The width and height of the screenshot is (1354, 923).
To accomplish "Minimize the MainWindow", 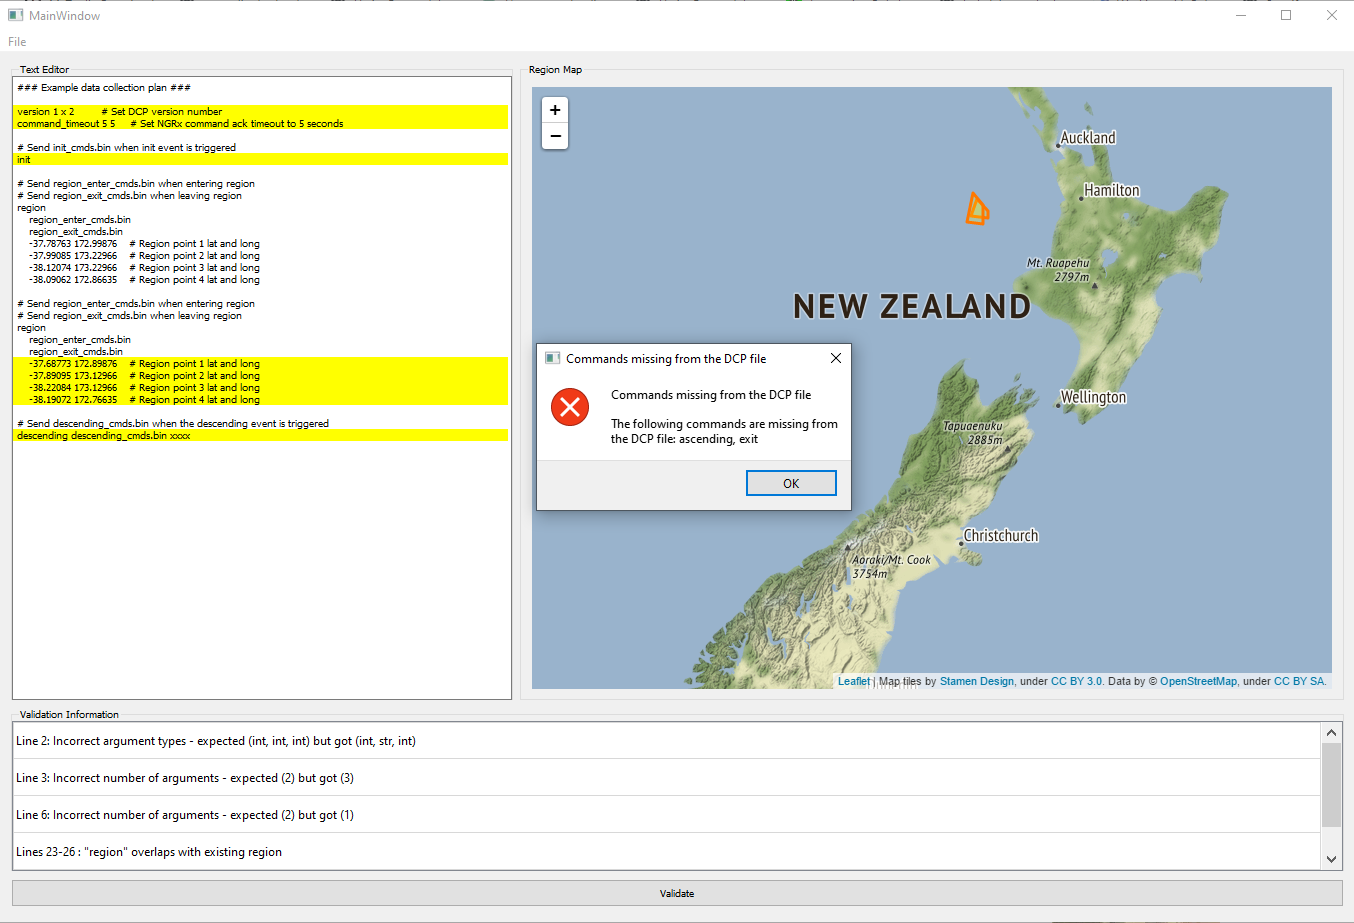I will 1241,15.
